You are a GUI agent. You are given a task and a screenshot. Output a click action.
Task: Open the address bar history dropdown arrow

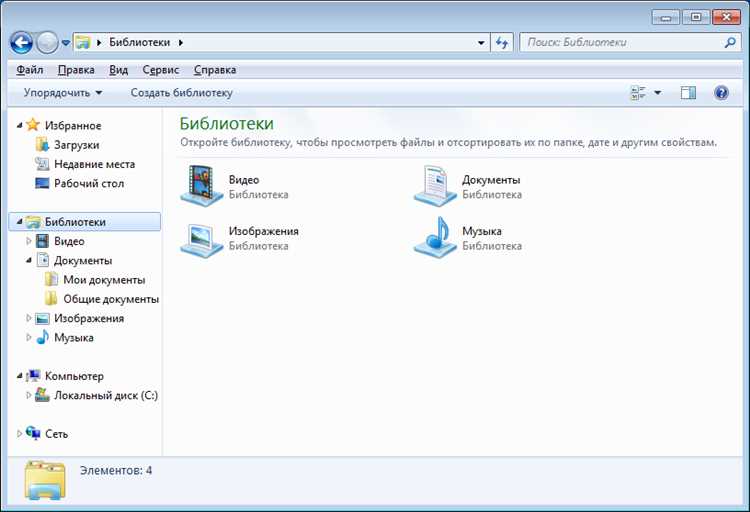pyautogui.click(x=481, y=43)
